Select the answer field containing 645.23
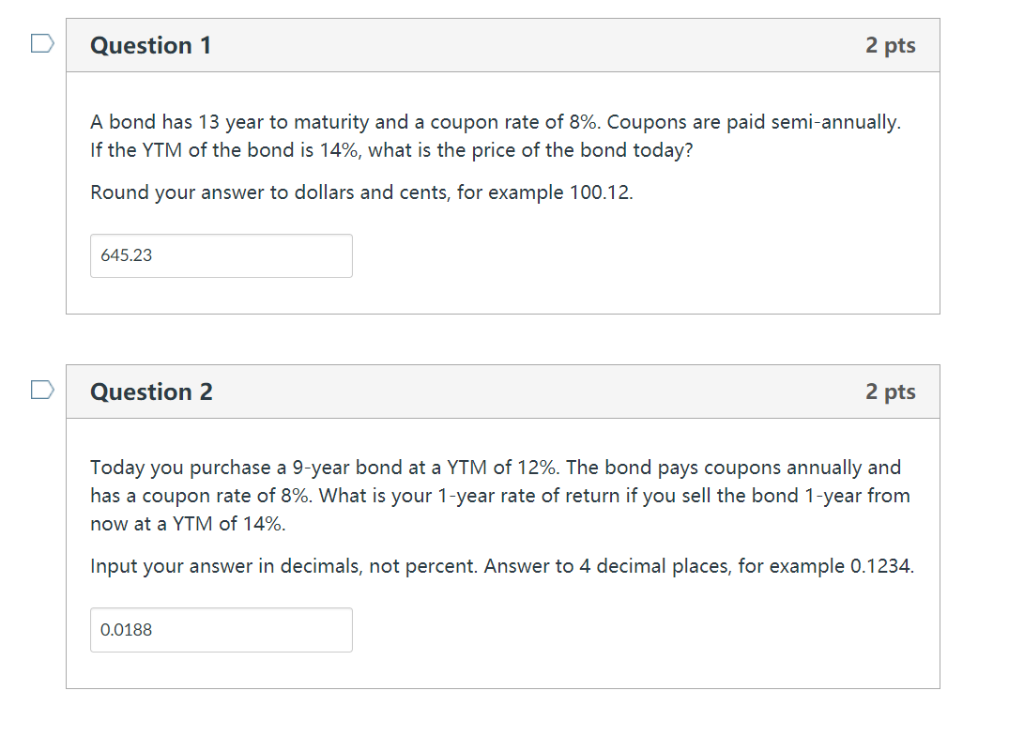Screen dimensions: 1024x737 tap(221, 256)
